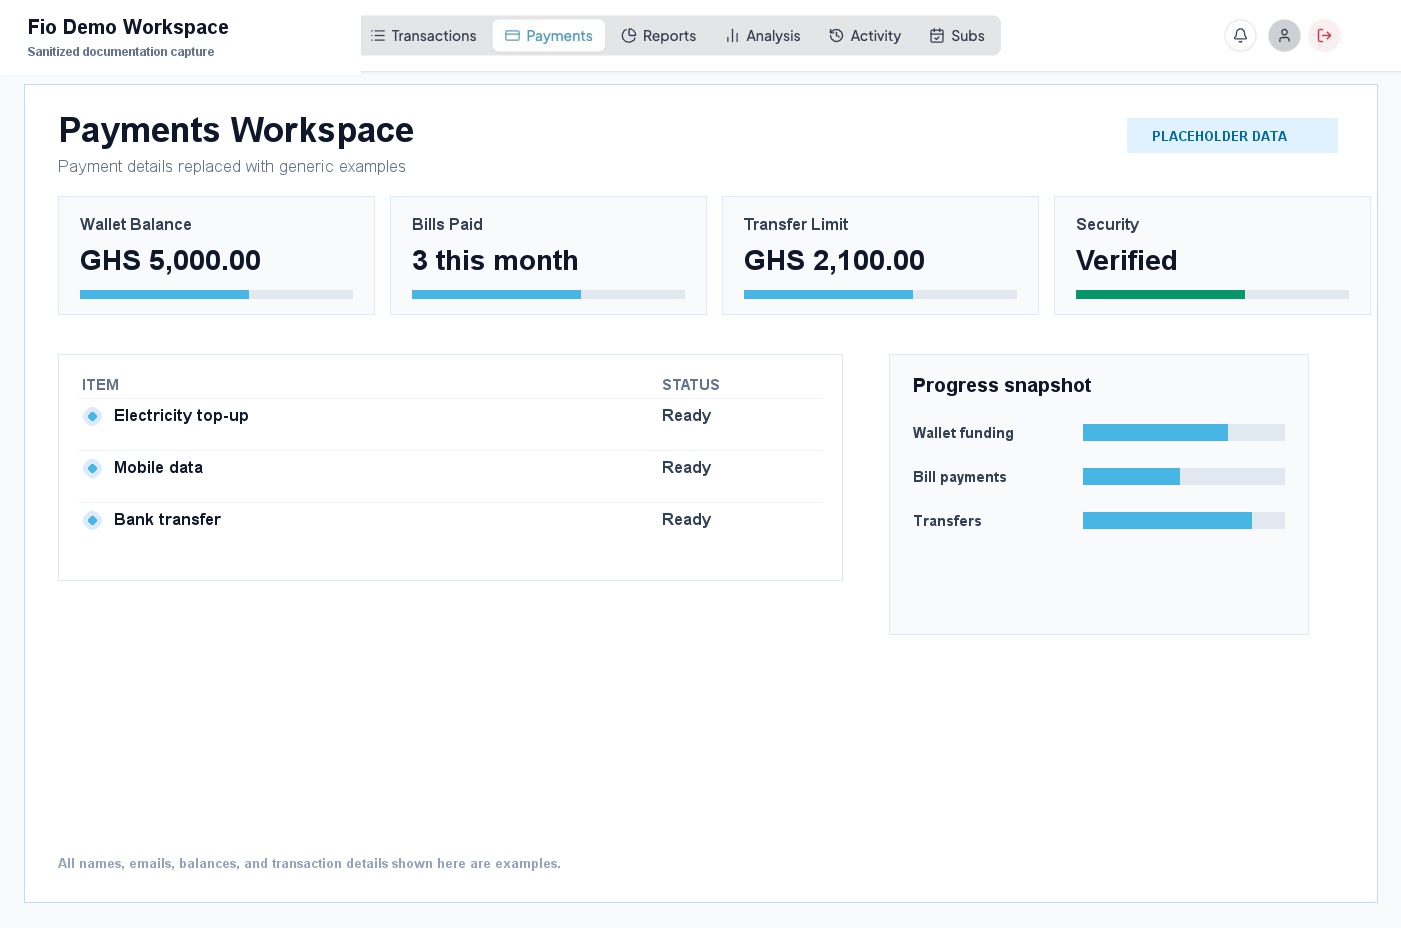Click the pie chart icon beside Reports

pos(629,36)
